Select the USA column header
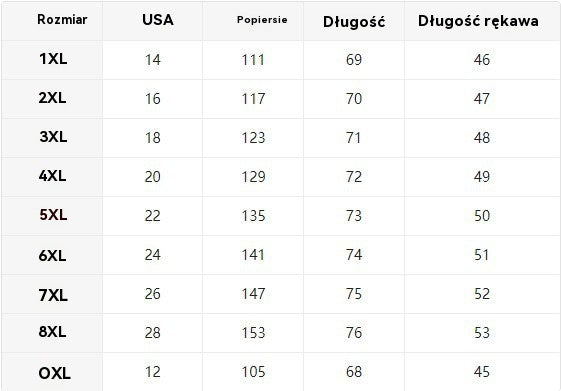 [x=158, y=20]
